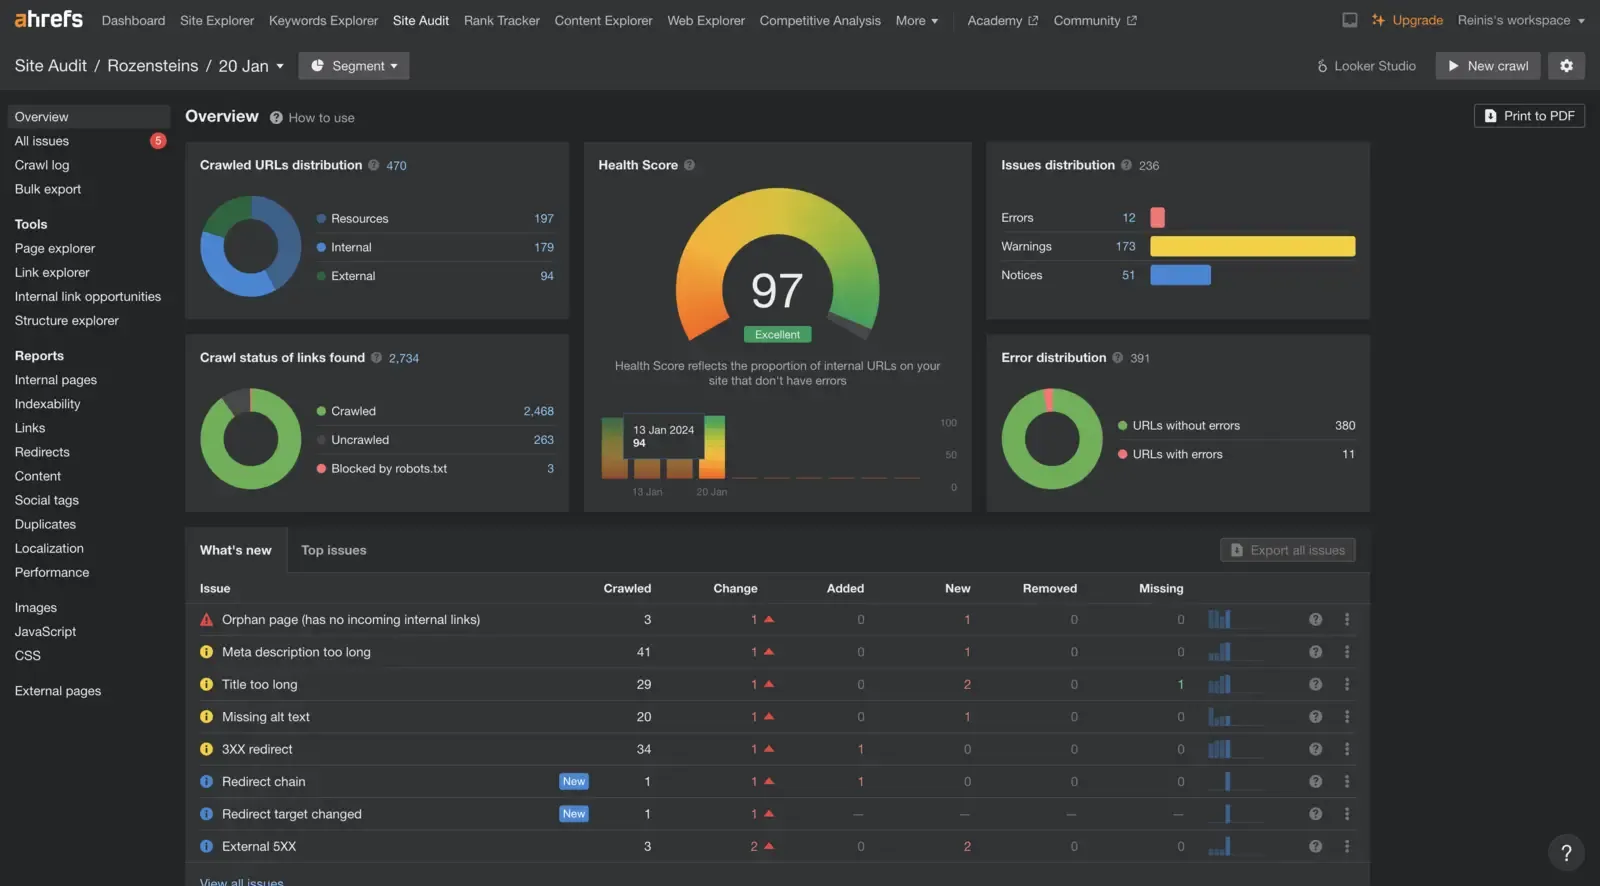Click the yellow Warnings bar in Issues distribution
This screenshot has width=1600, height=886.
point(1253,246)
